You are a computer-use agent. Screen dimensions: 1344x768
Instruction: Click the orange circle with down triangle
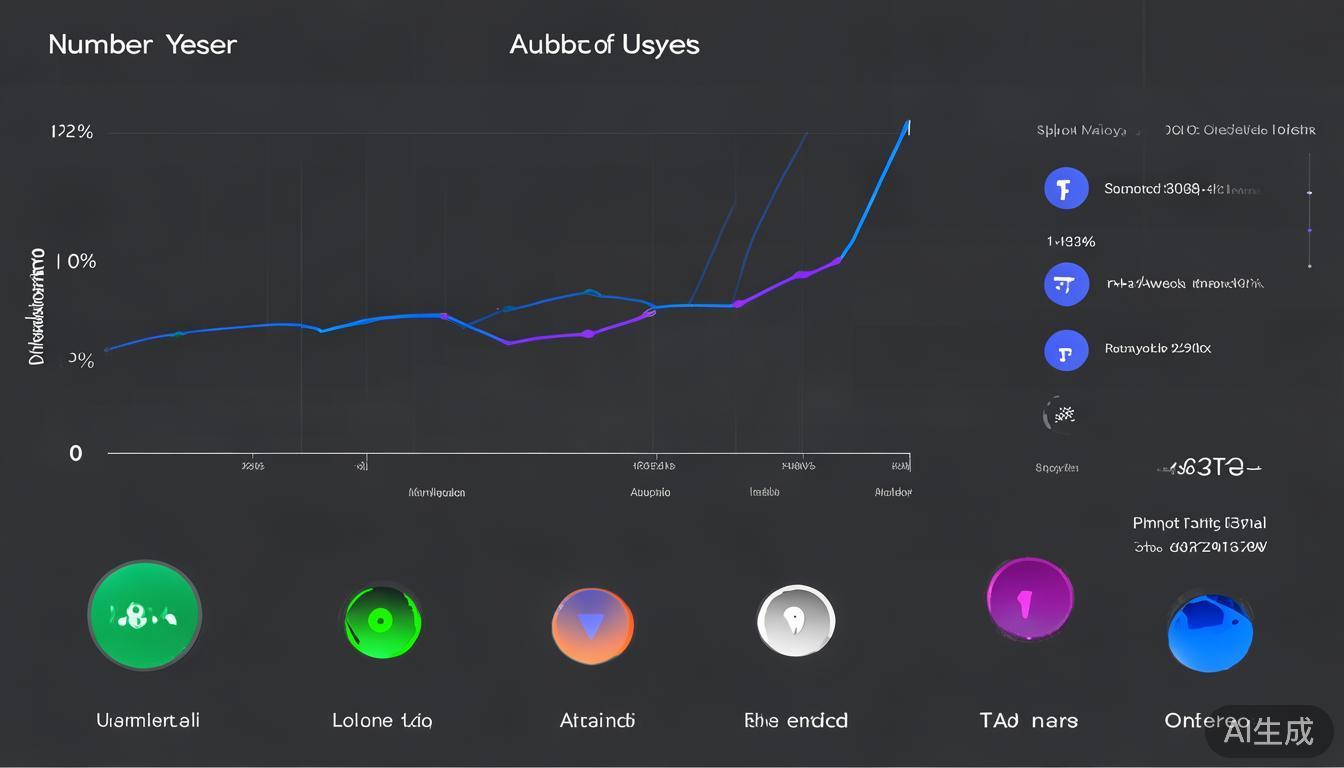coord(592,626)
